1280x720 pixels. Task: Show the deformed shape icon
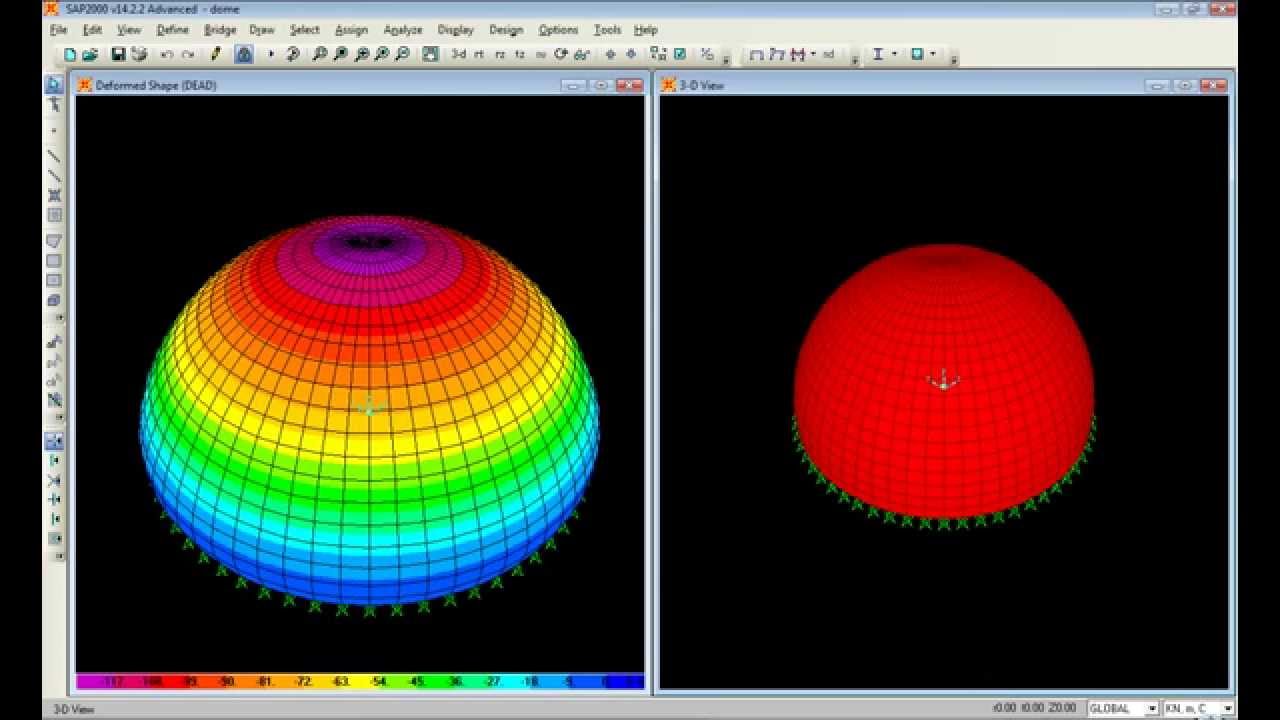pos(777,55)
